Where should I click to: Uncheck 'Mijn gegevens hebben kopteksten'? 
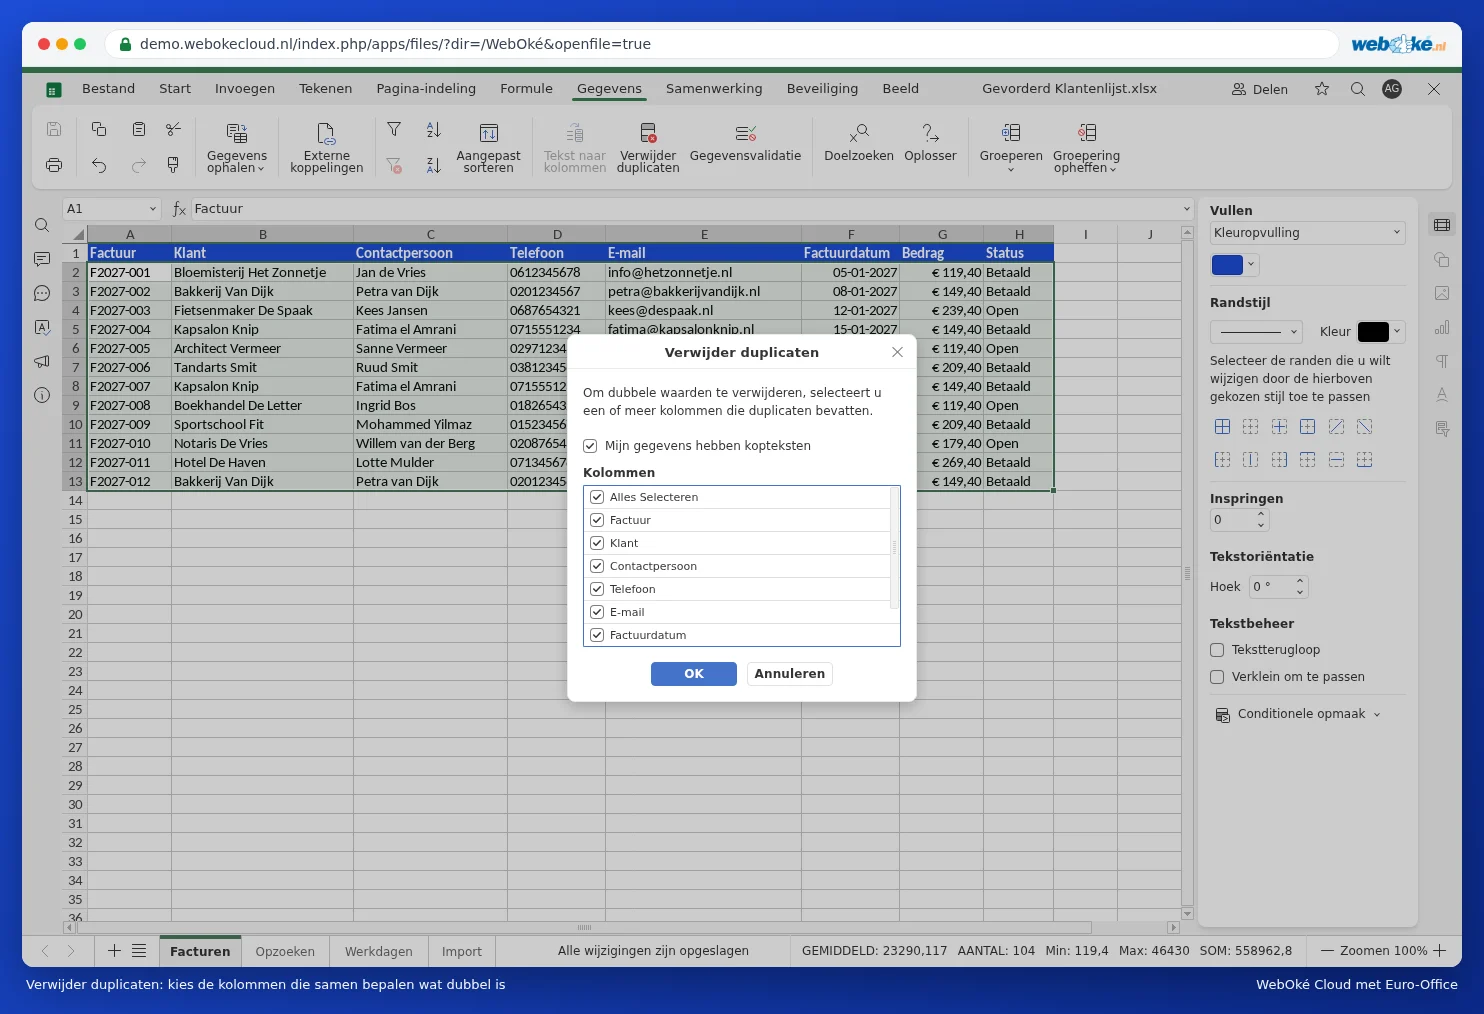click(590, 446)
